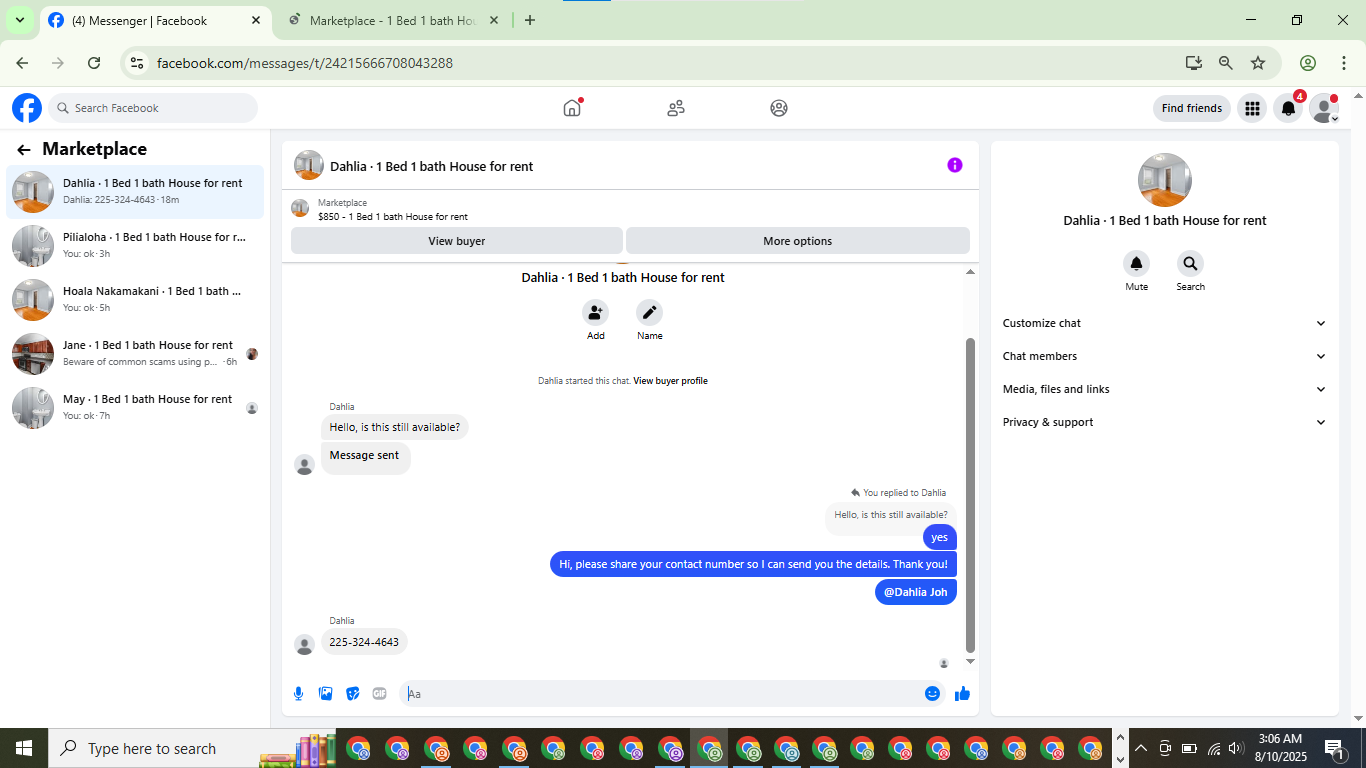Image resolution: width=1366 pixels, height=768 pixels.
Task: Choose a sticker to send
Action: [353, 693]
